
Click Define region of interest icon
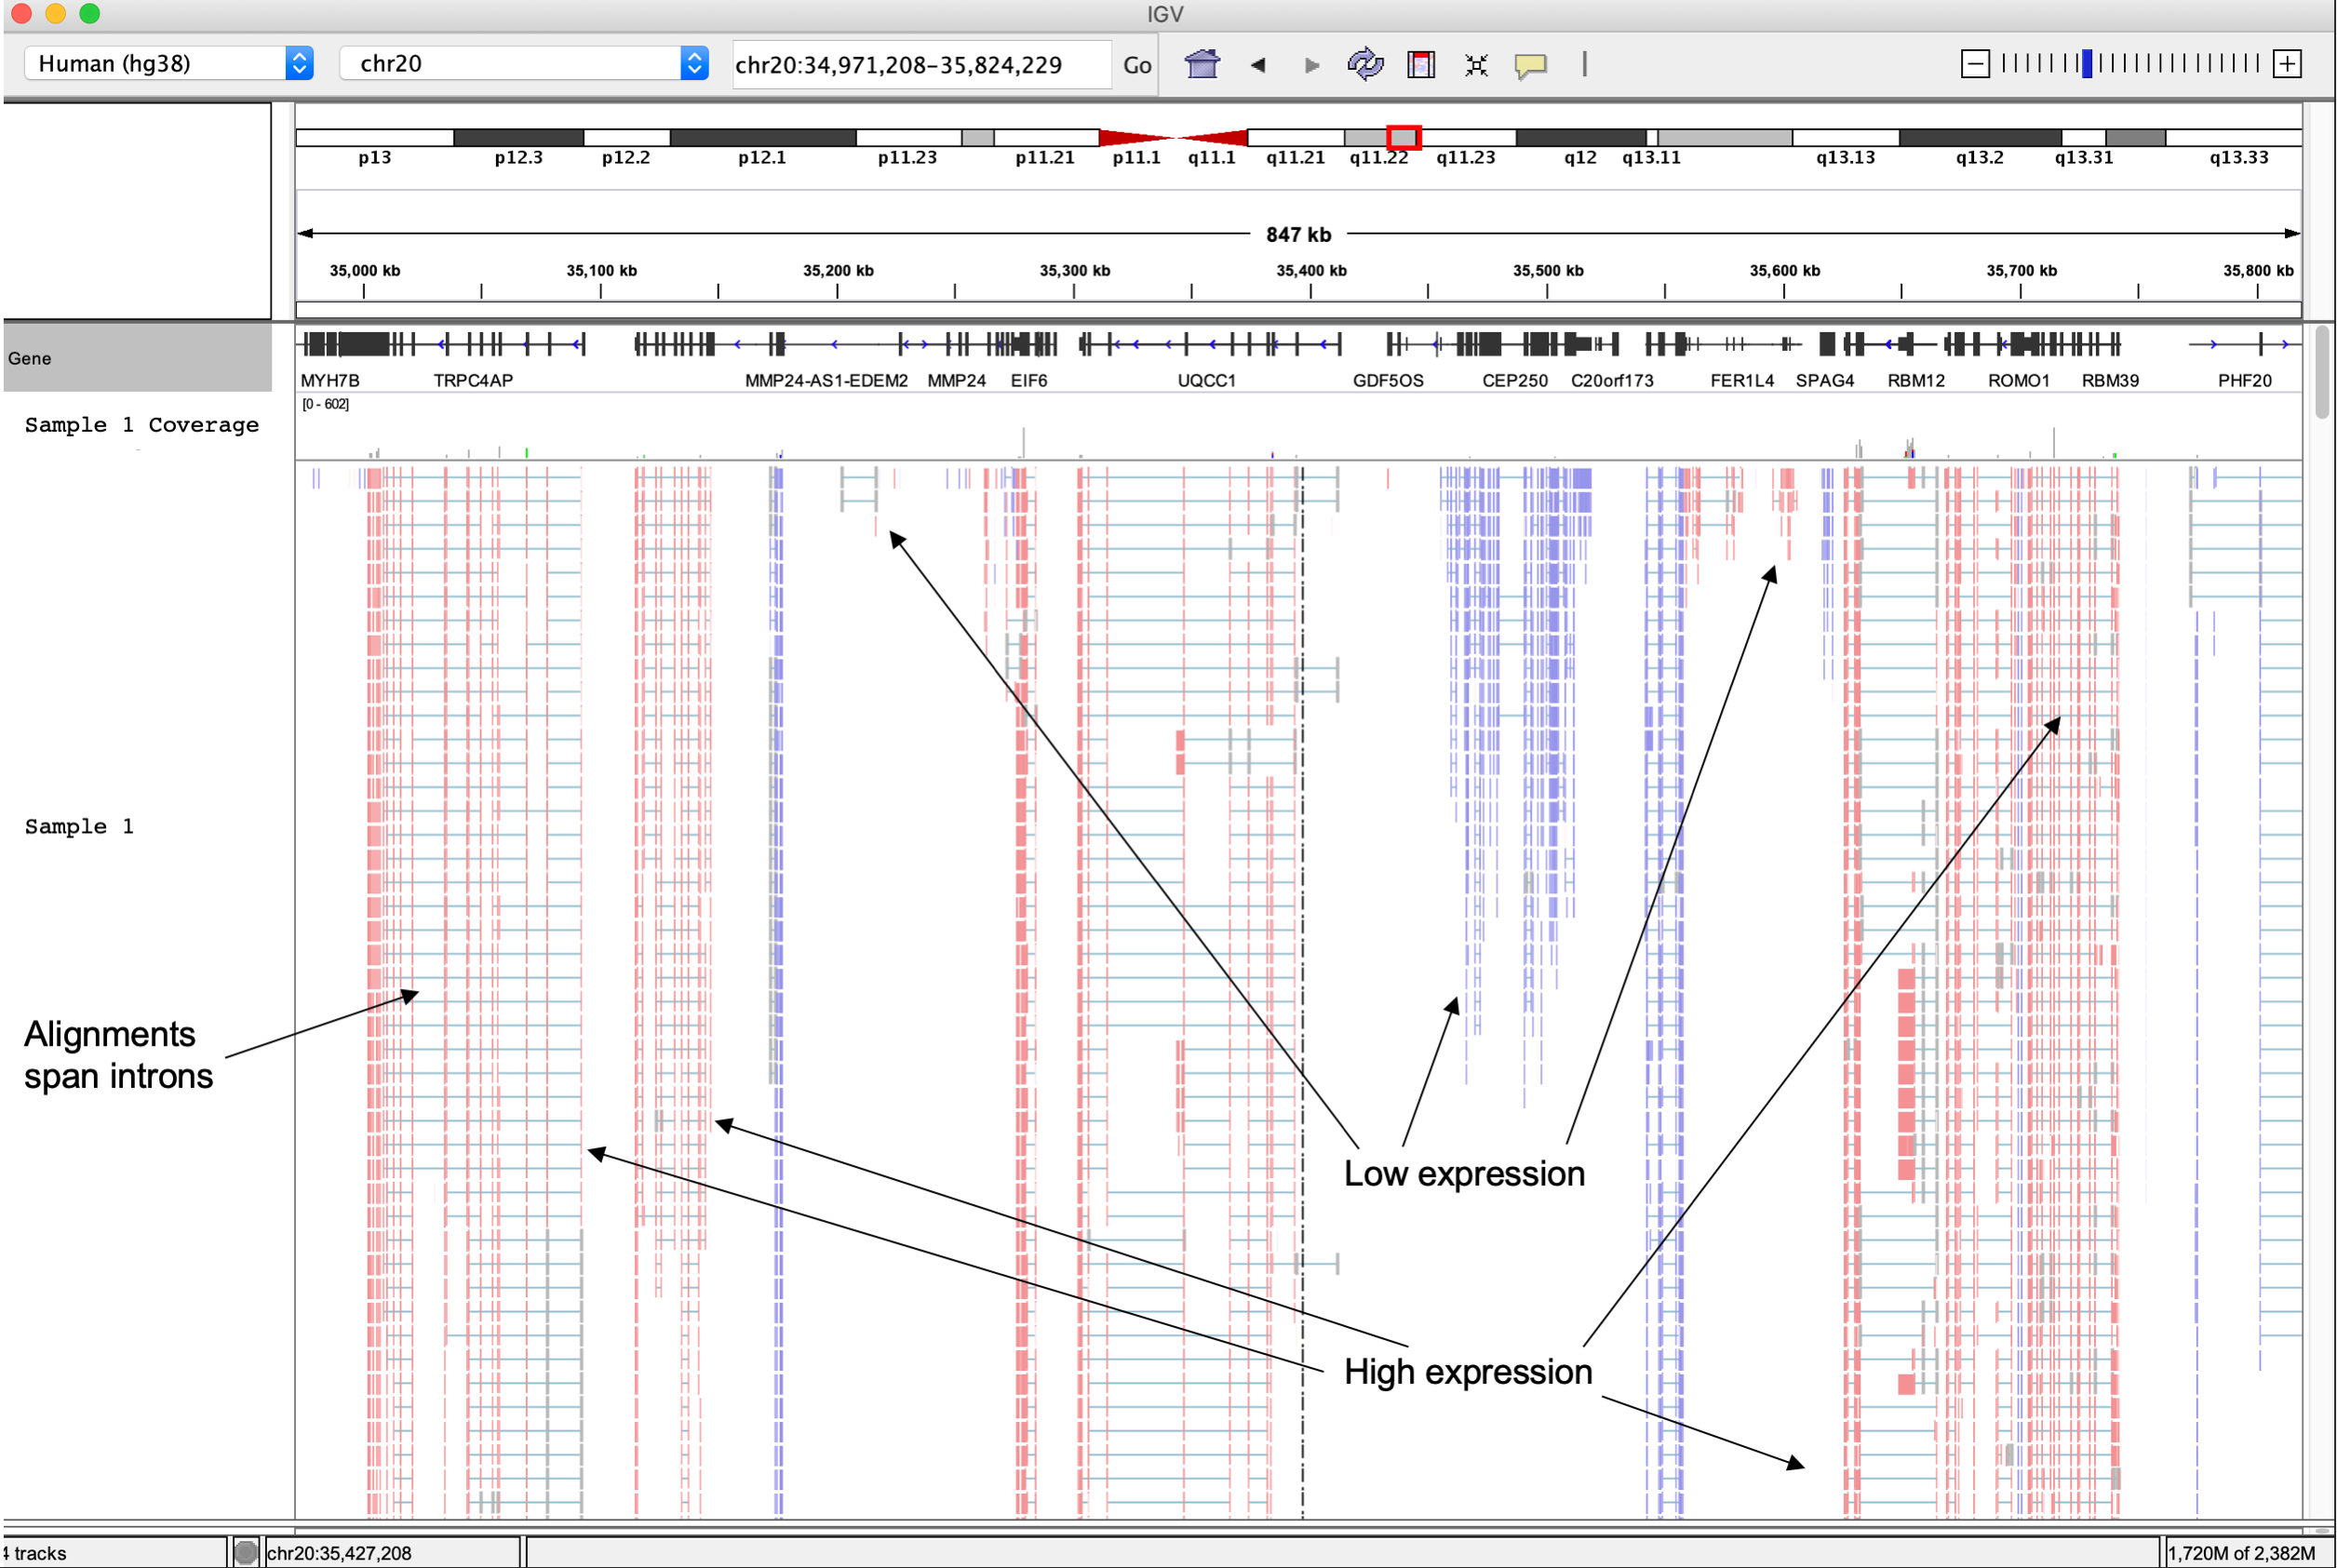coord(1420,65)
